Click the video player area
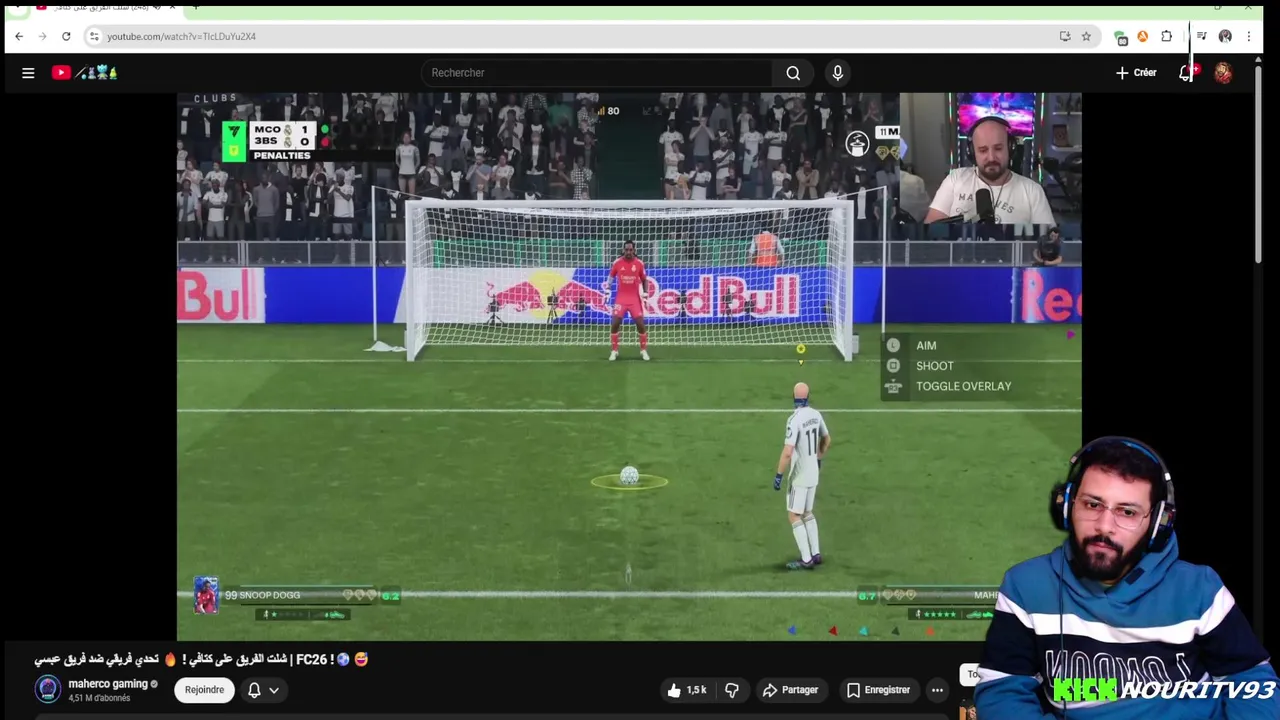The image size is (1280, 720). [x=629, y=366]
